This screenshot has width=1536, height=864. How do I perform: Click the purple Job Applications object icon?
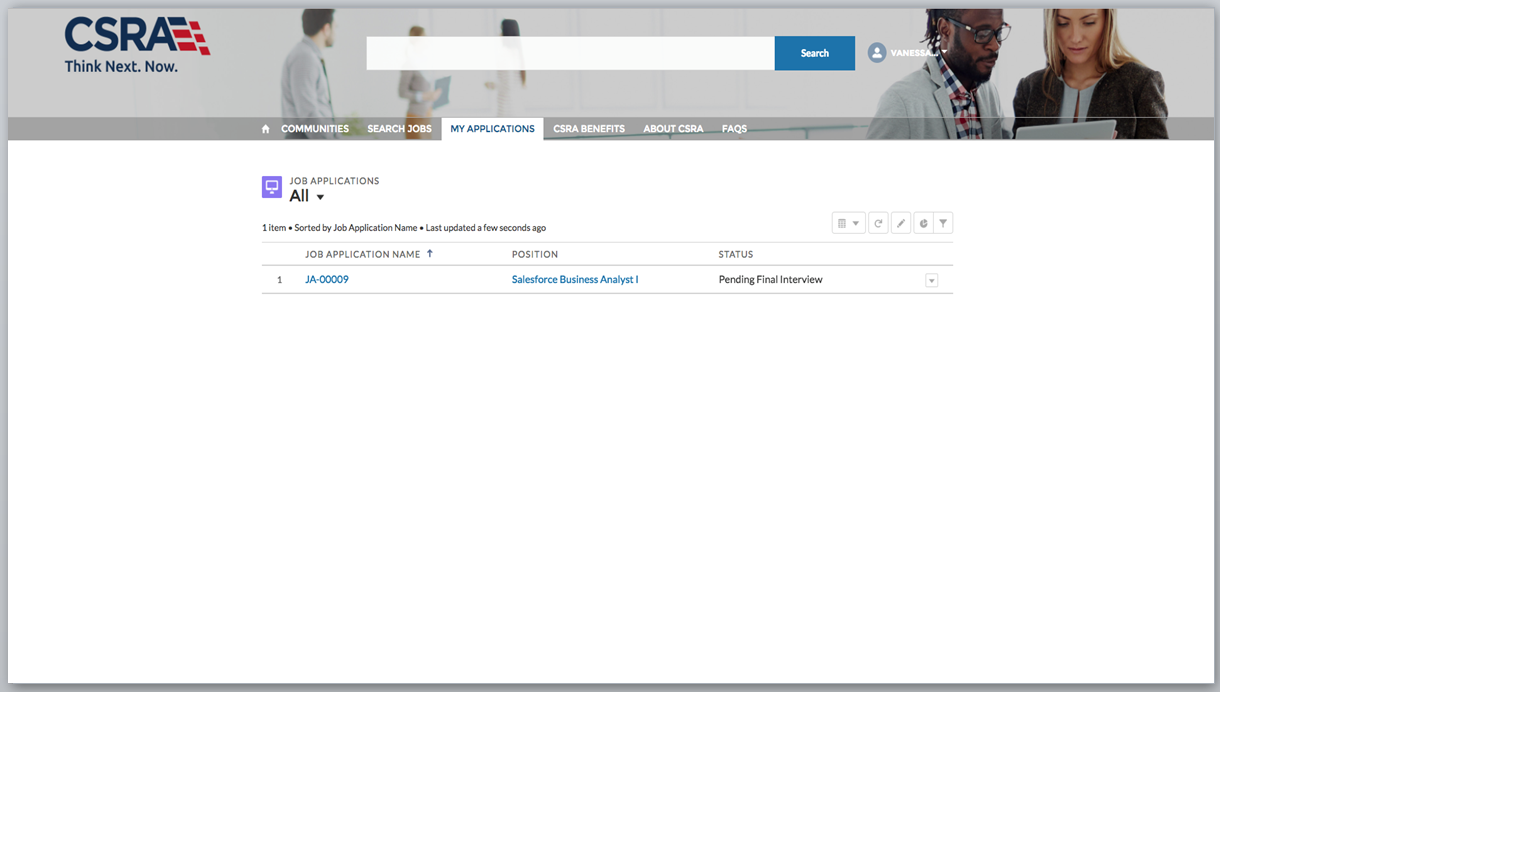(271, 186)
